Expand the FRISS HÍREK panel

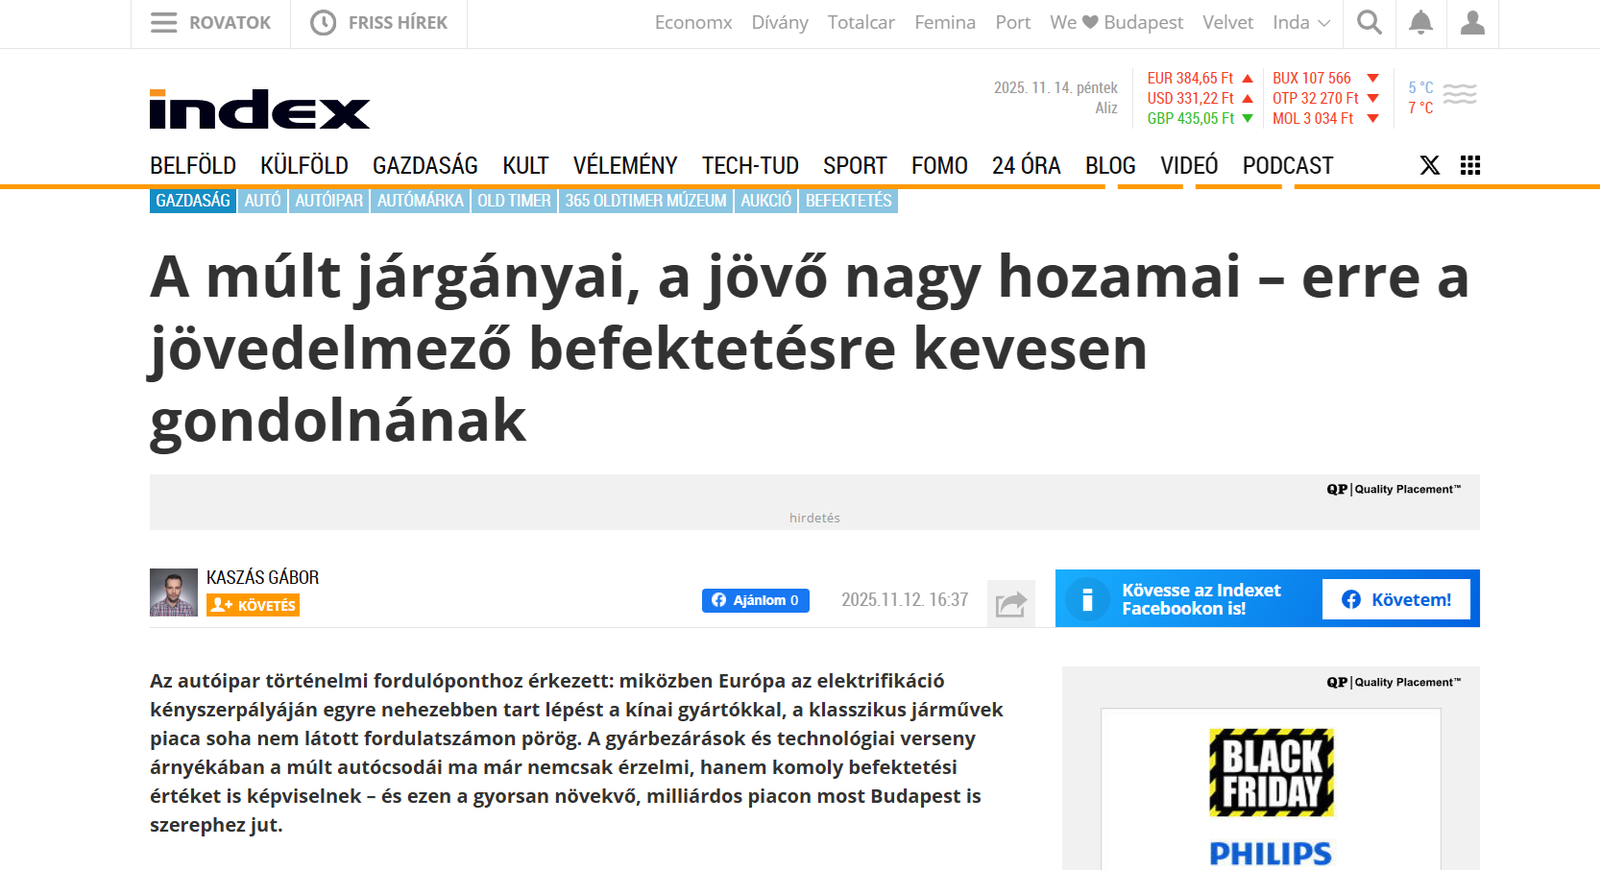[x=379, y=22]
